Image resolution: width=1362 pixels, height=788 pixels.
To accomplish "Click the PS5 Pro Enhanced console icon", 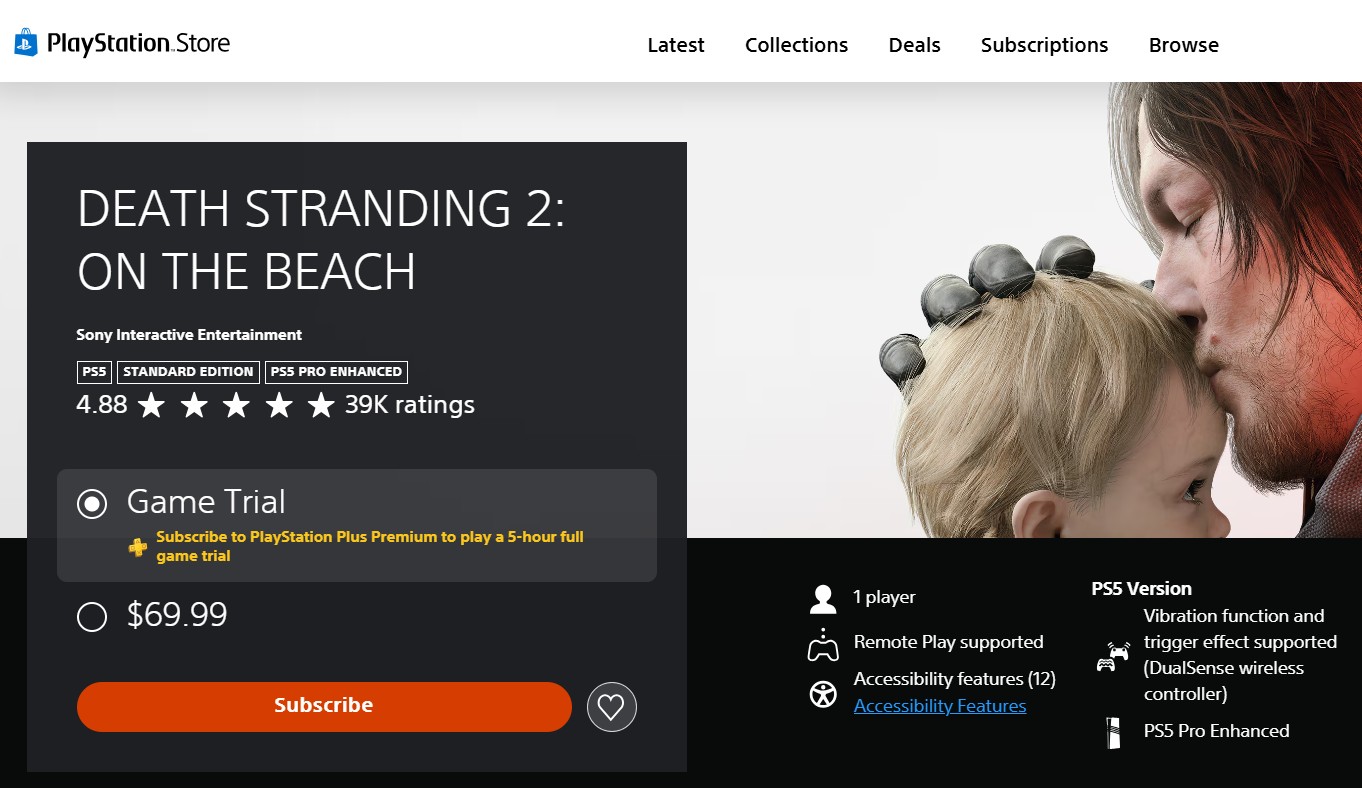I will [1113, 733].
